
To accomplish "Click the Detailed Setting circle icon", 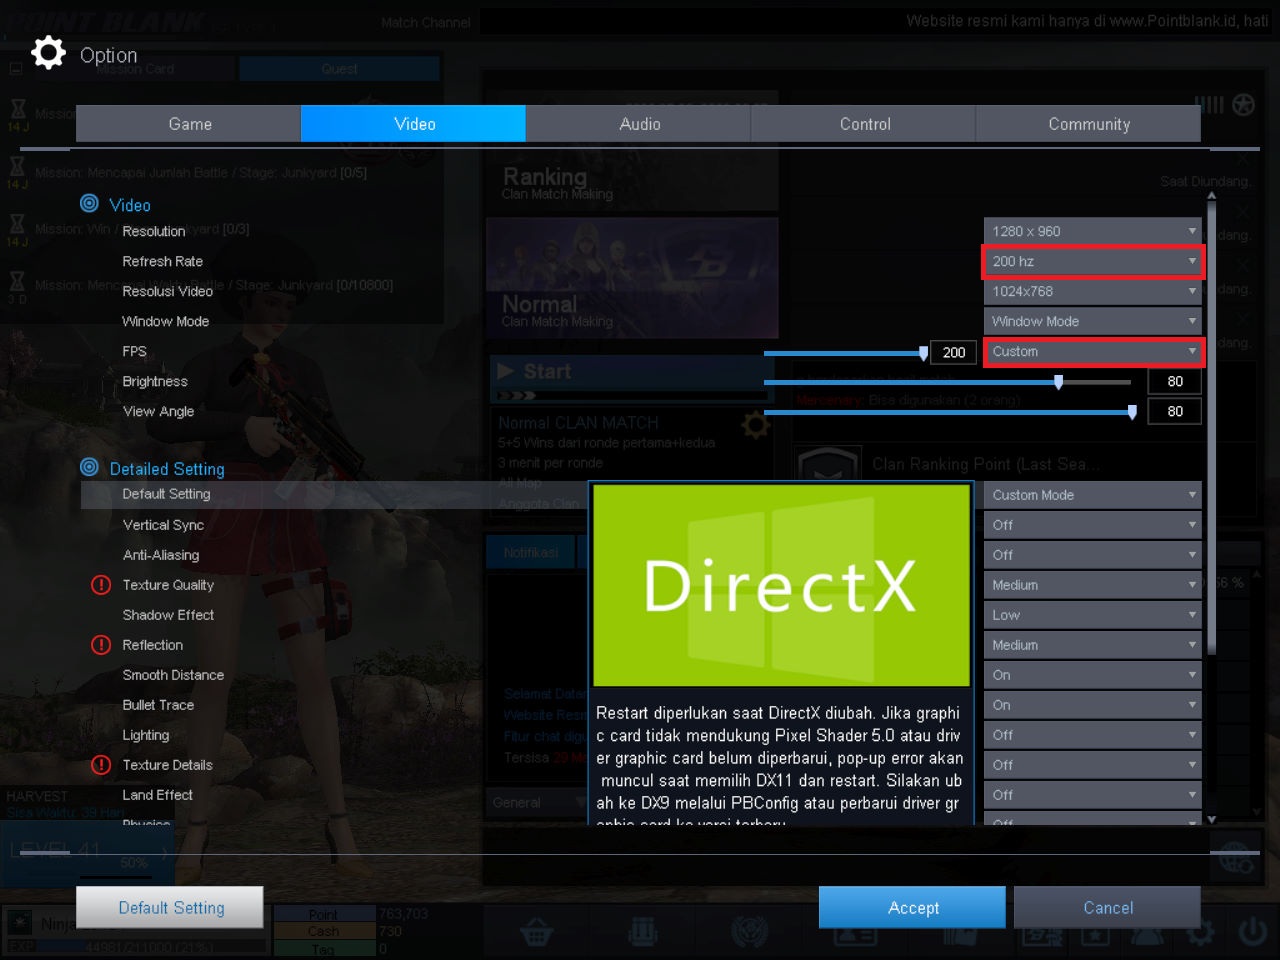I will [x=89, y=468].
